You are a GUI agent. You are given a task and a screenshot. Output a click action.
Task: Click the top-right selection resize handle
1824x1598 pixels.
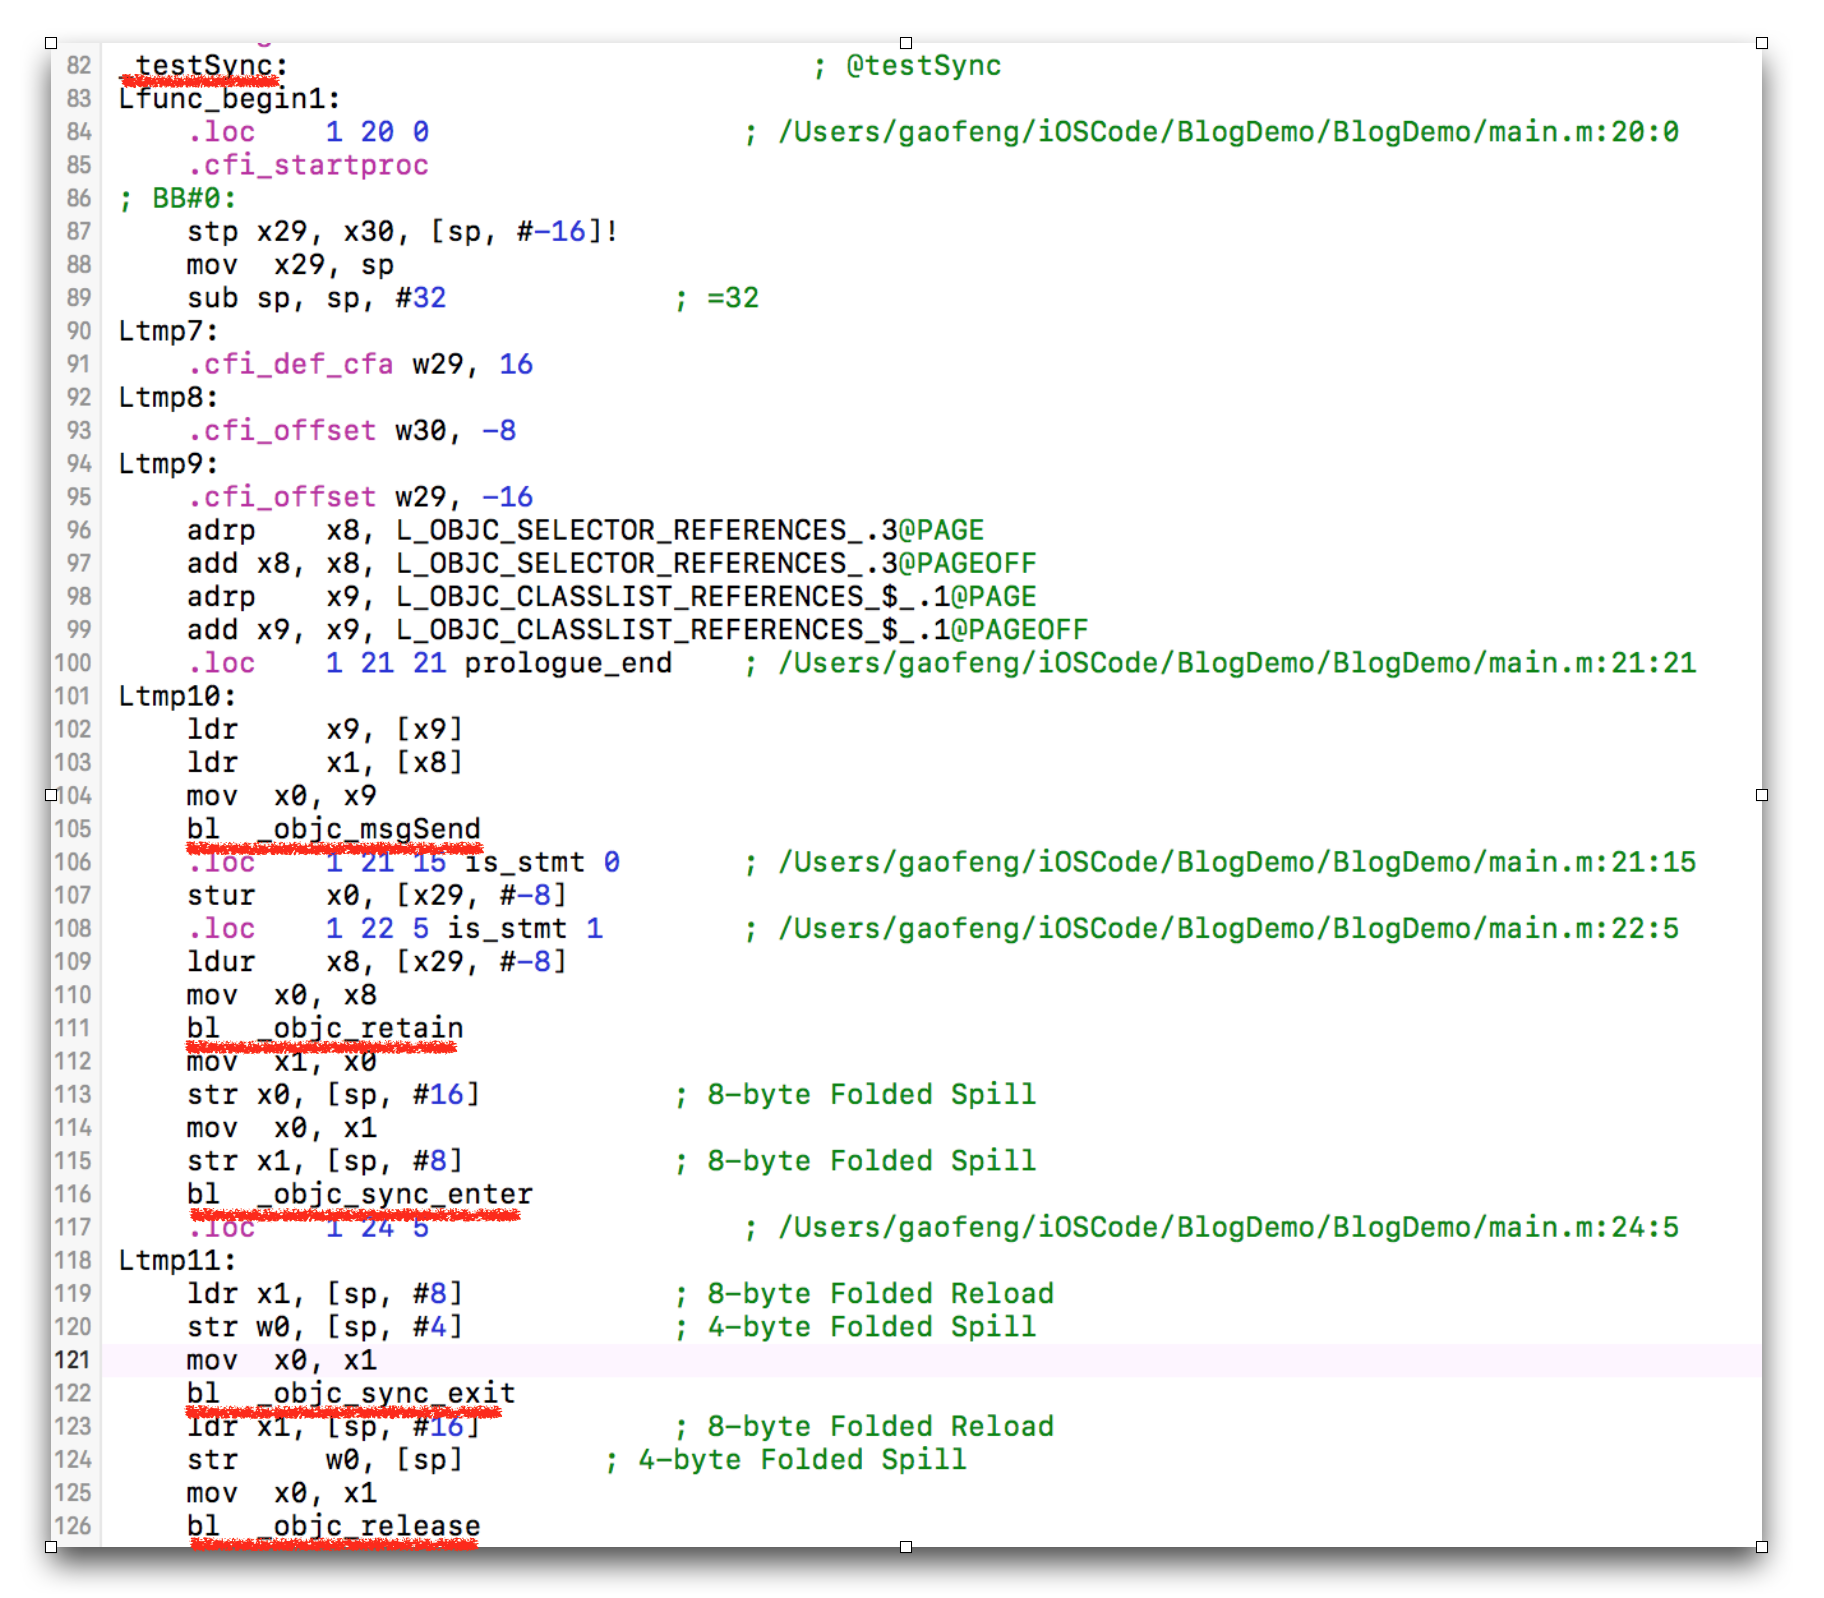click(x=1762, y=43)
